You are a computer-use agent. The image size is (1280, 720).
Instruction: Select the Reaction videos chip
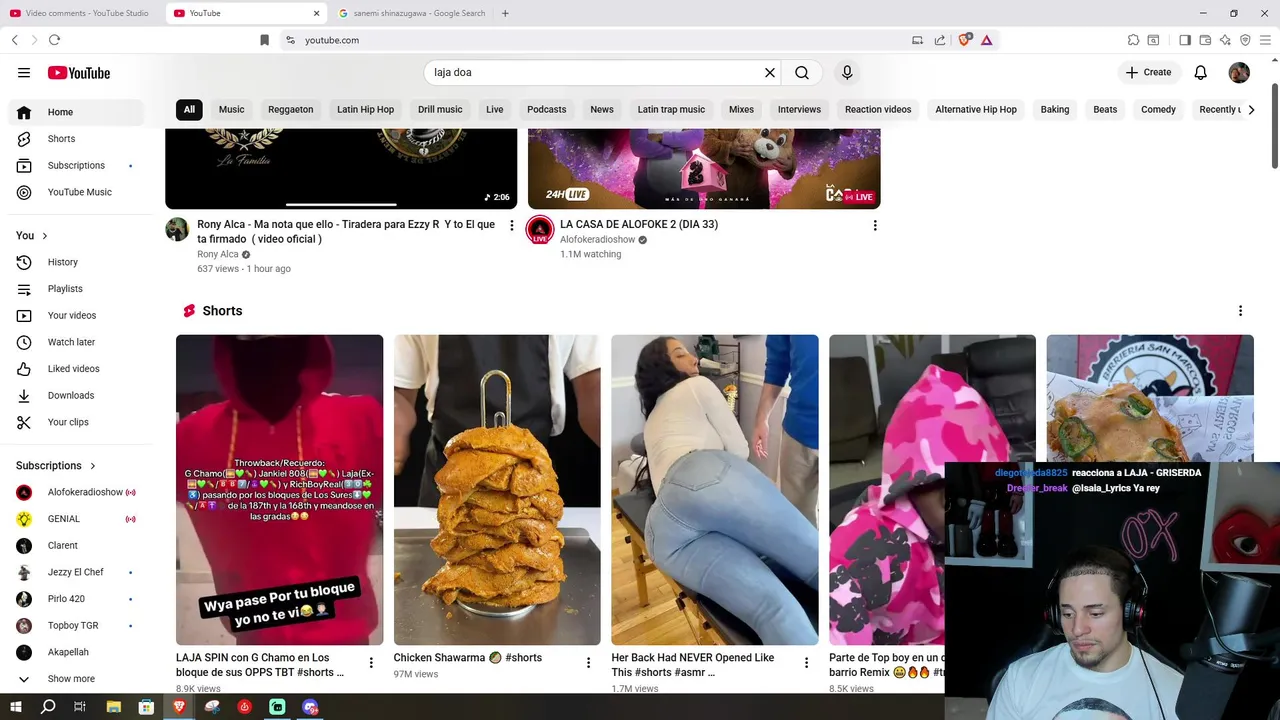(x=878, y=109)
